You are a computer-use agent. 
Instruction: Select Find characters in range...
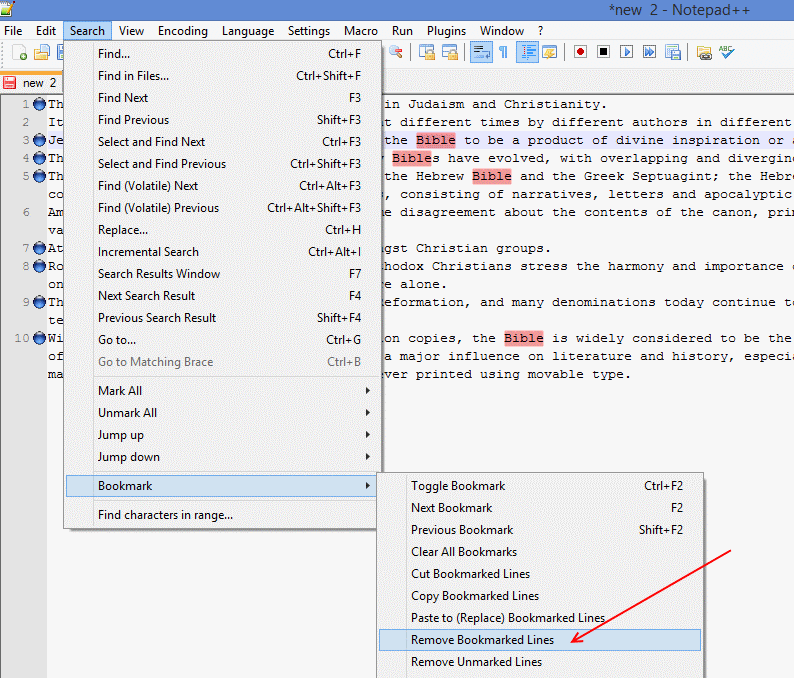[x=222, y=514]
